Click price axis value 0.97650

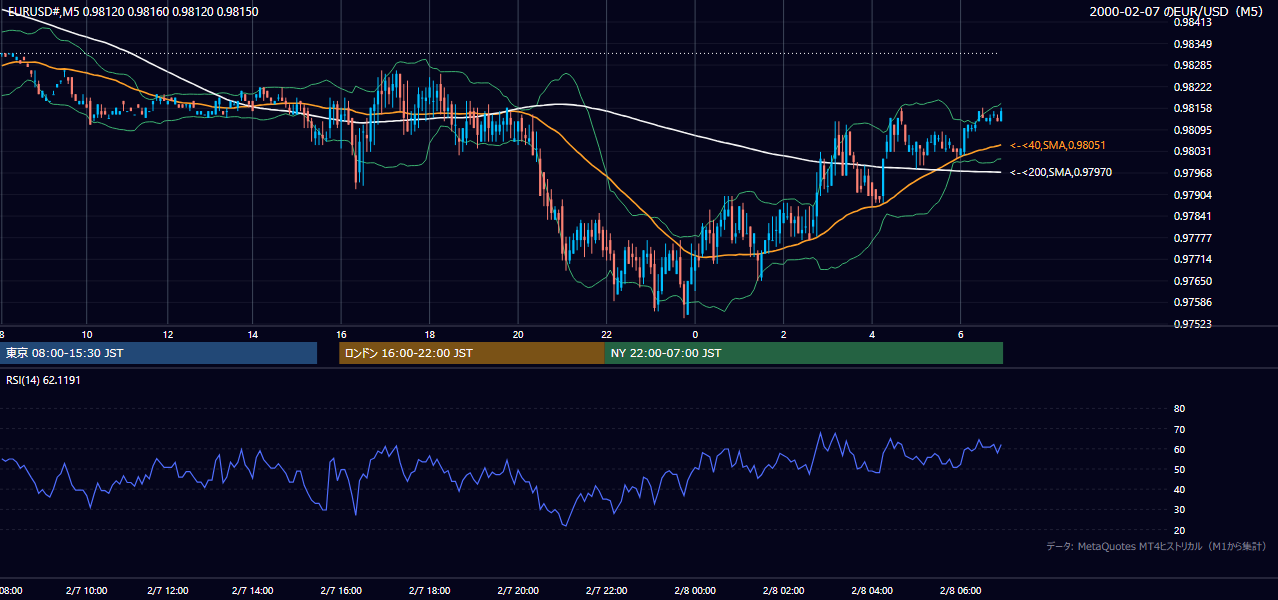1192,281
